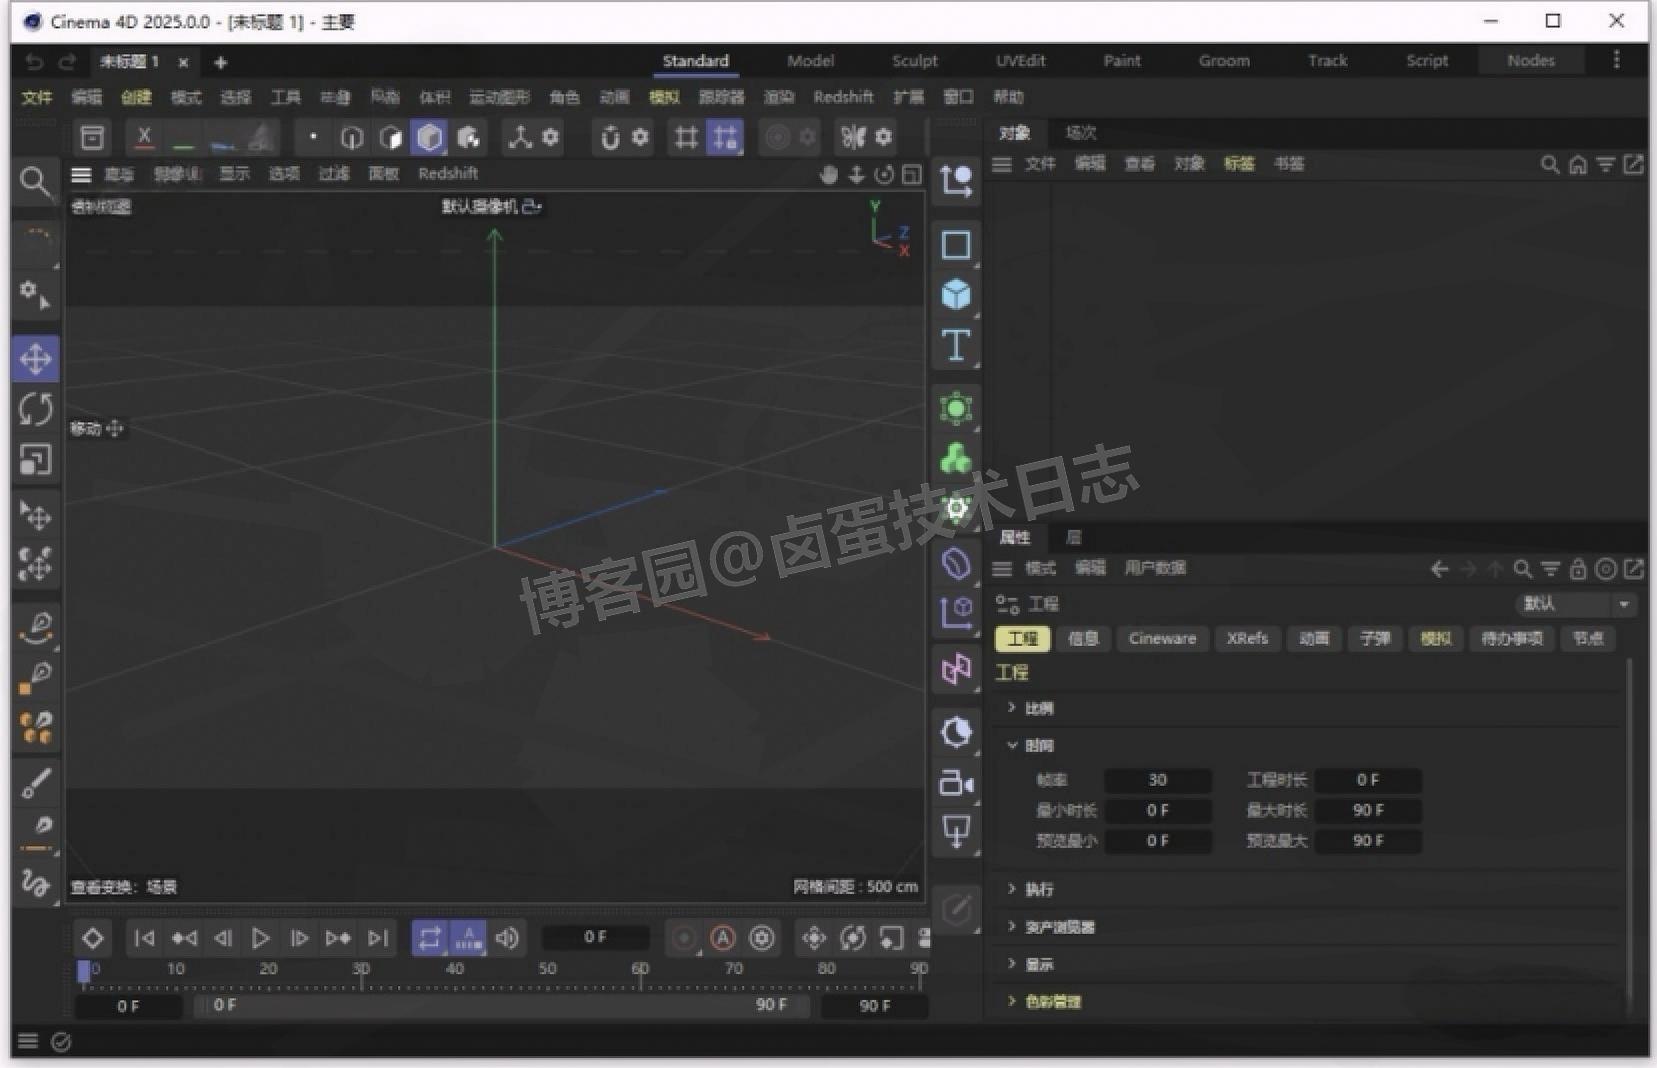Click the timeline ruler near frame 40
The height and width of the screenshot is (1068, 1657).
[x=455, y=968]
